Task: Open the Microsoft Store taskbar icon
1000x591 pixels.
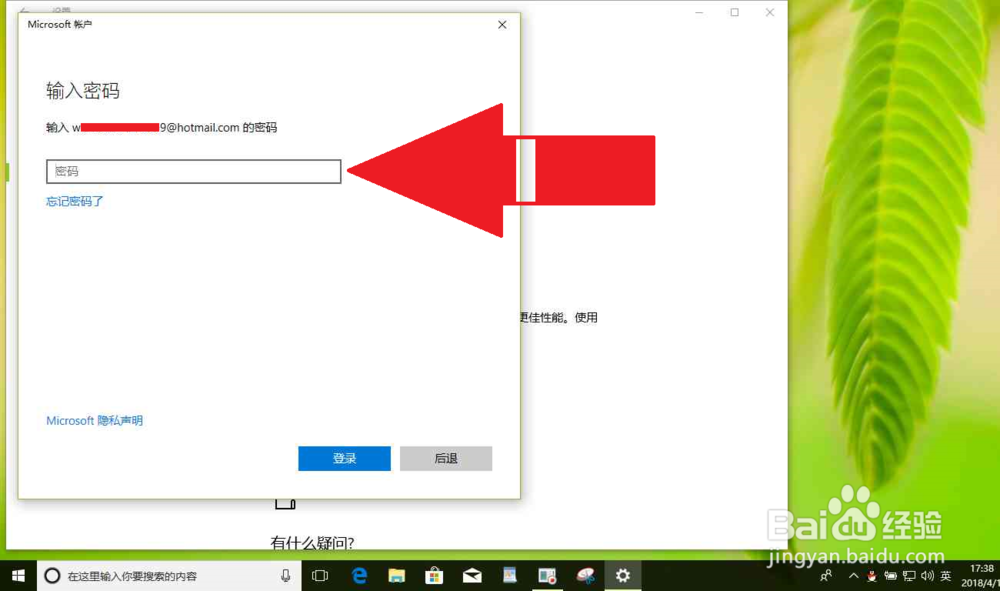Action: click(434, 576)
